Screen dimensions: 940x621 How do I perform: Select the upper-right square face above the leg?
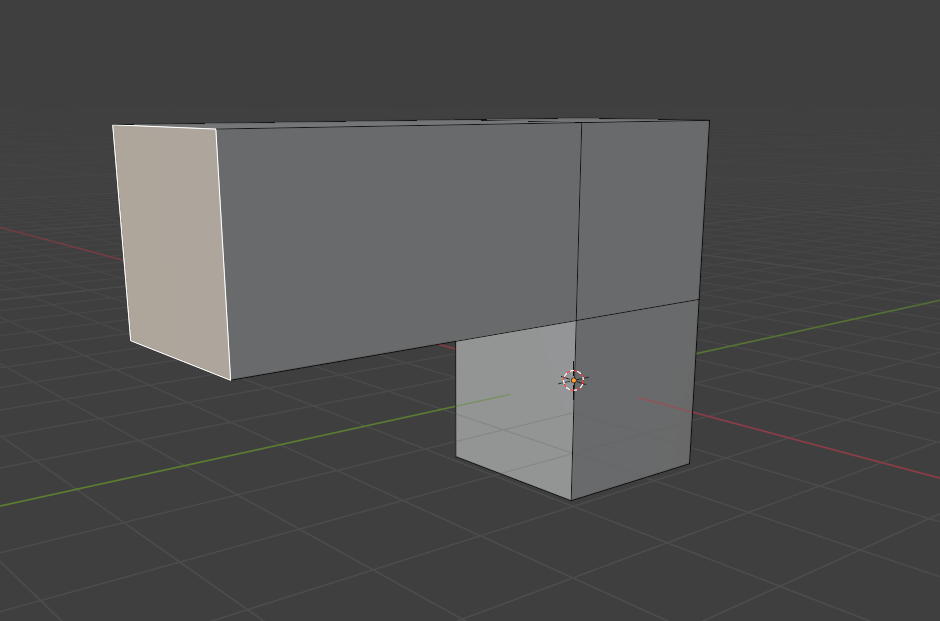pos(641,219)
